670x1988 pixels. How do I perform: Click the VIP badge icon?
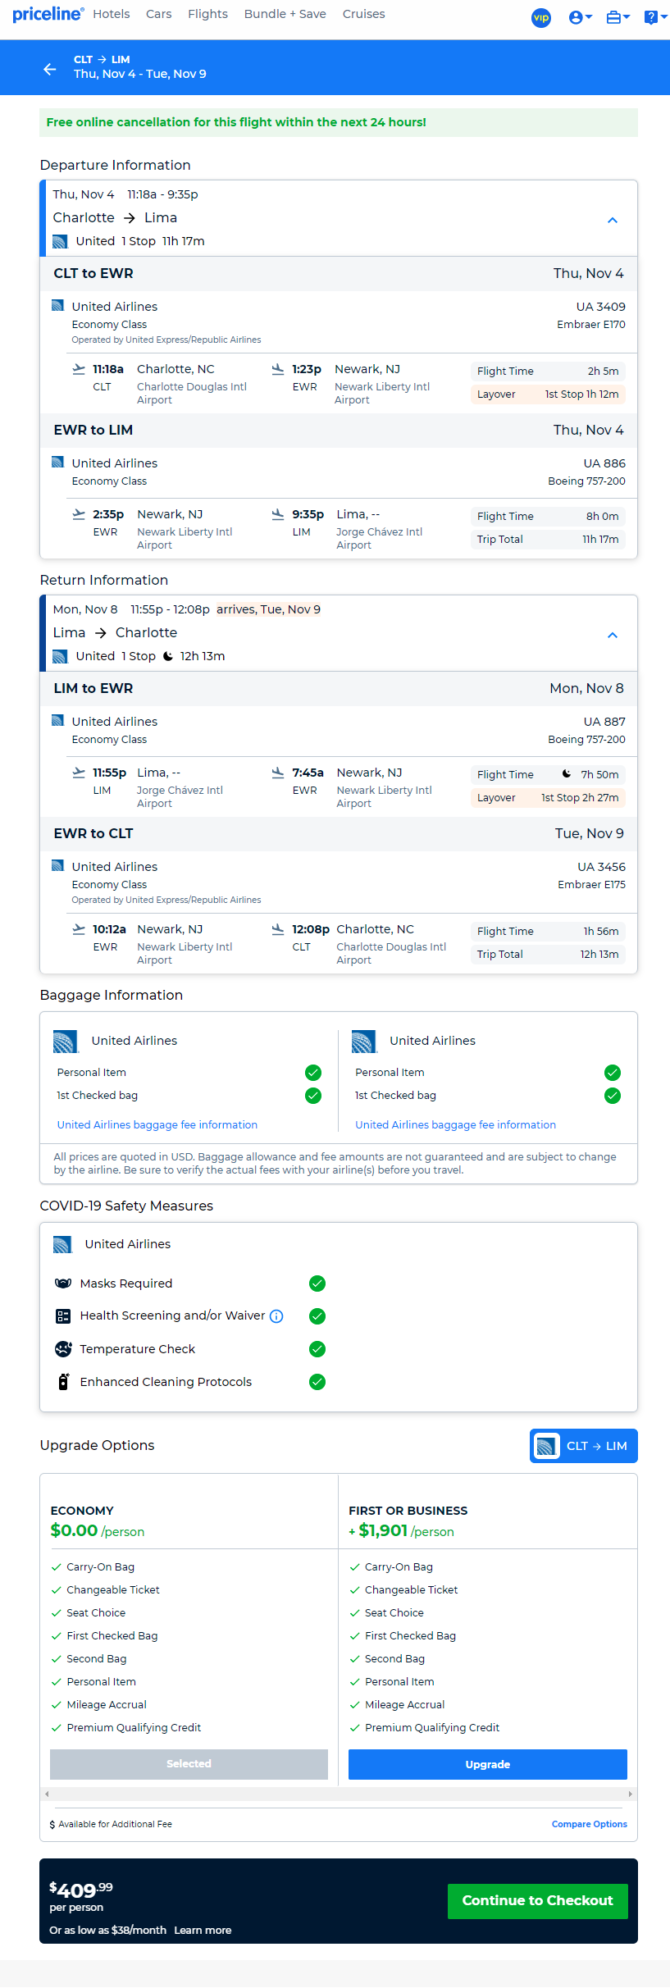coord(541,17)
